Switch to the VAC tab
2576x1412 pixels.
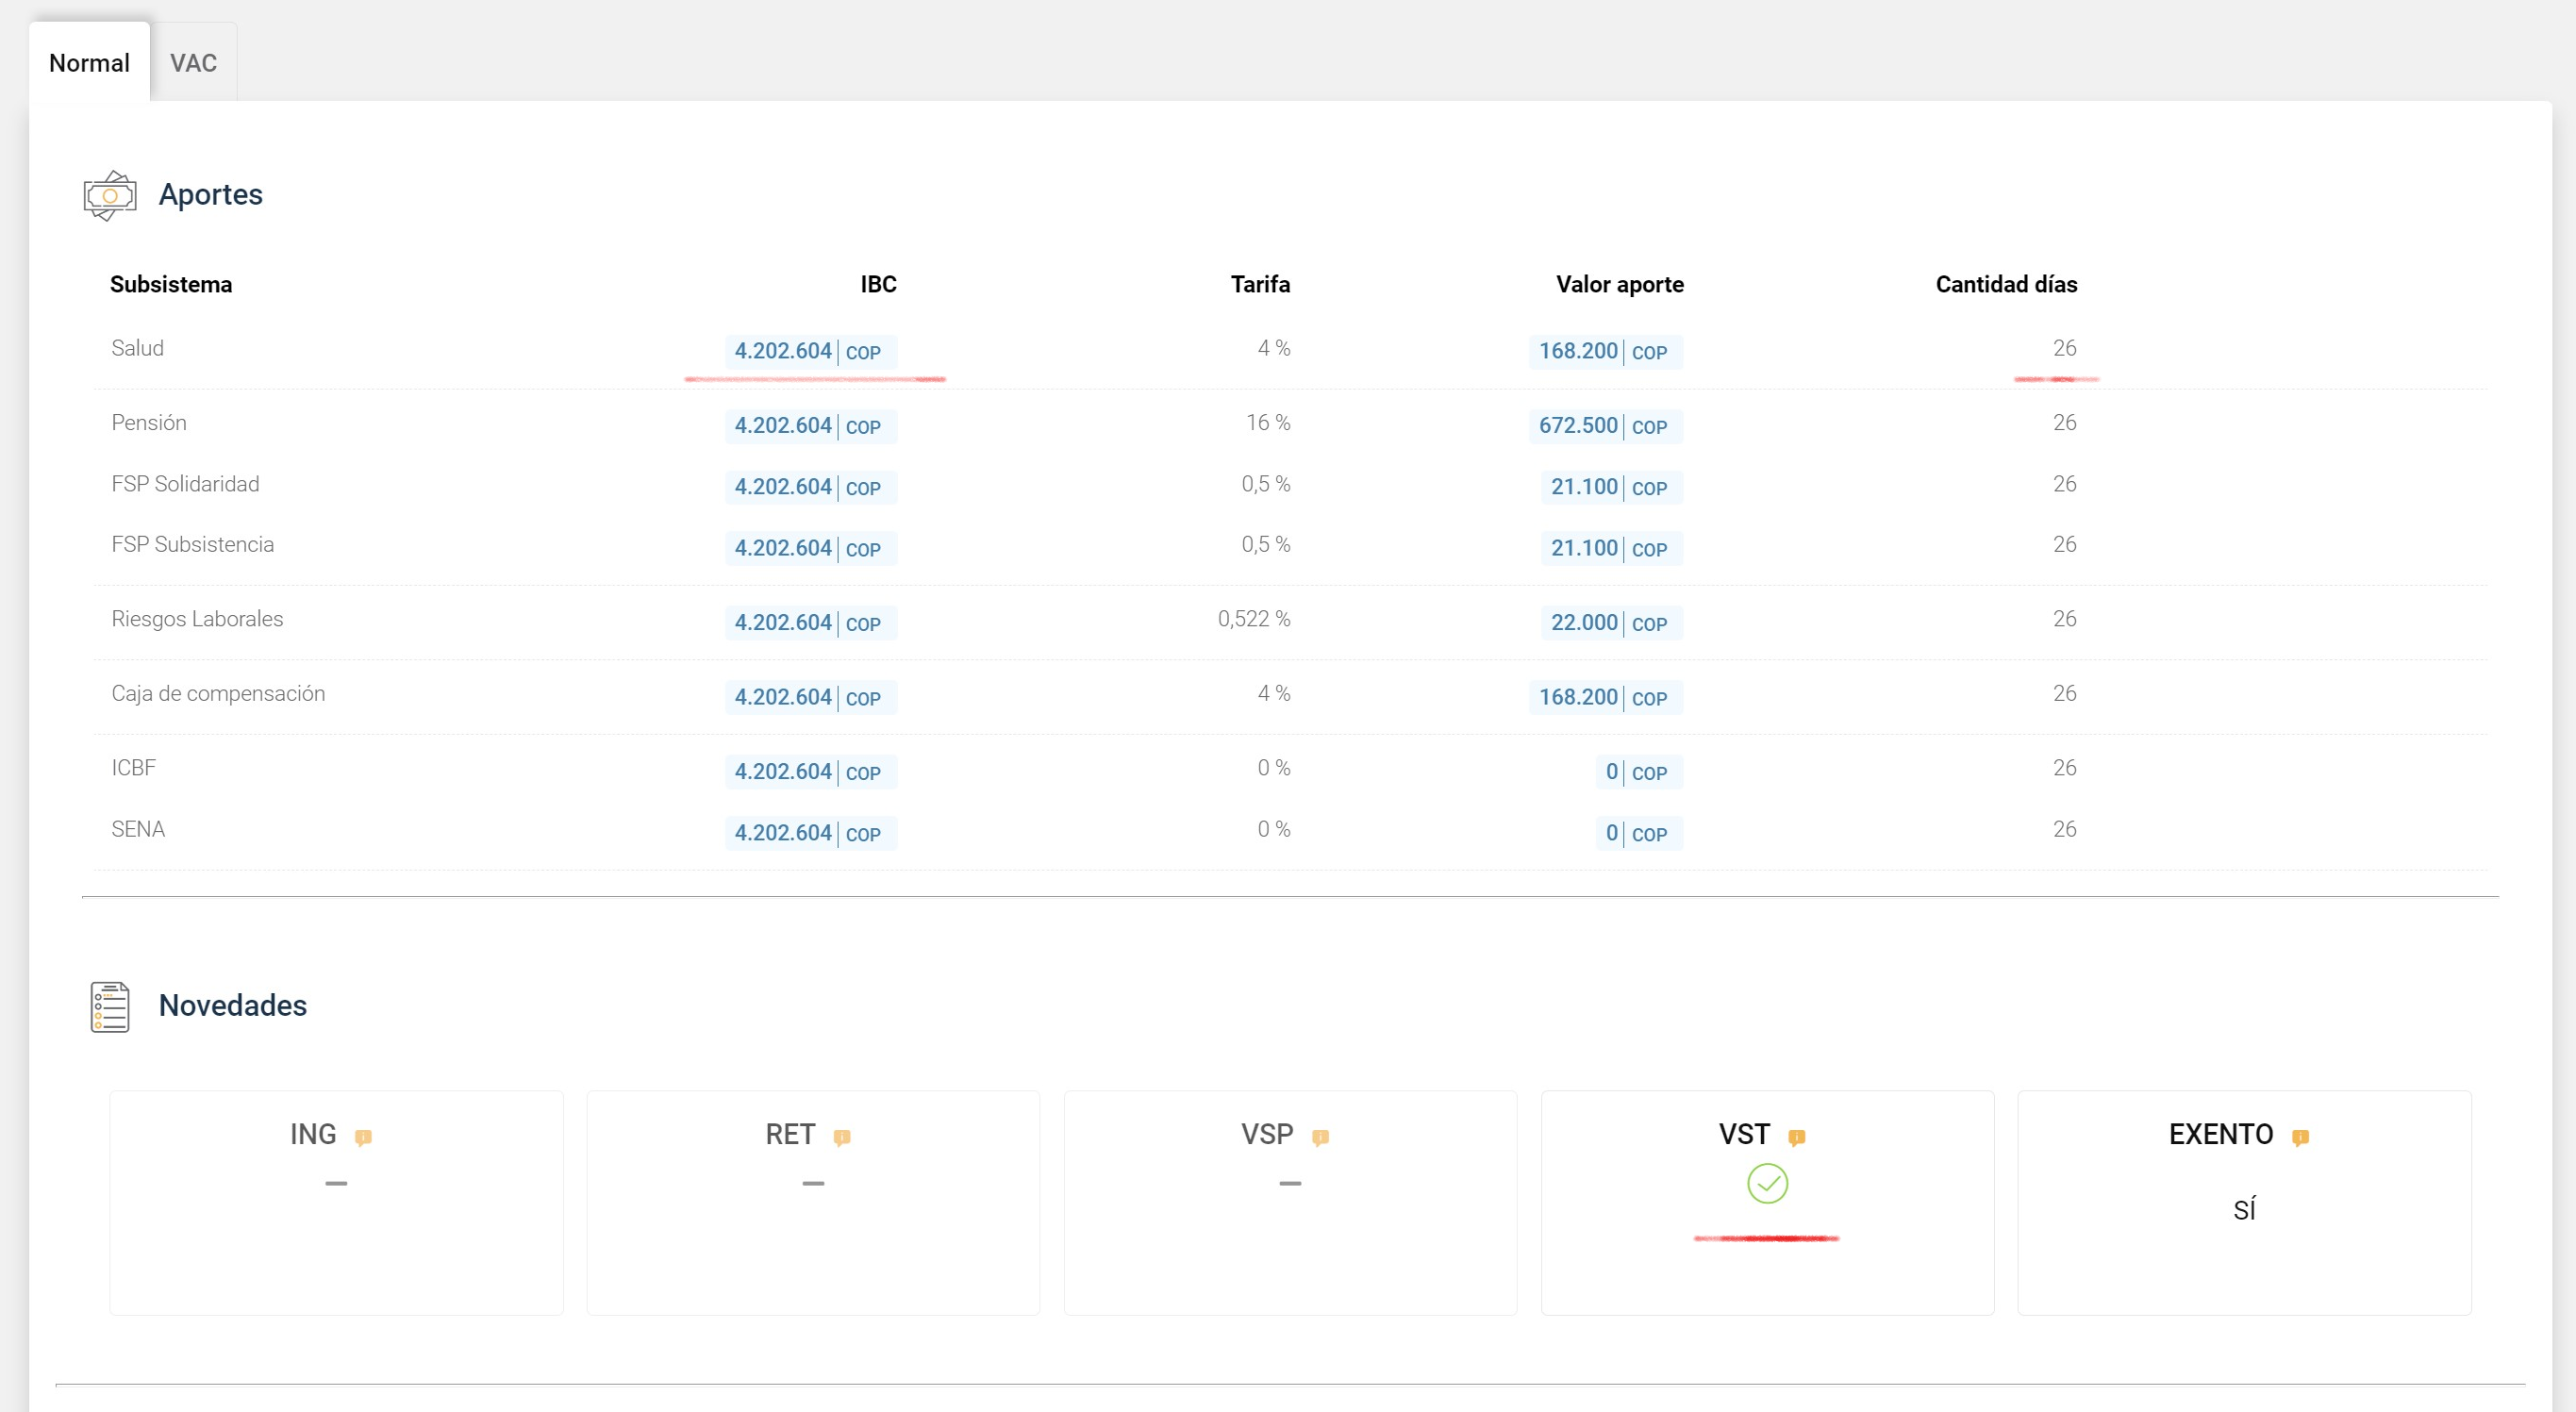click(x=193, y=62)
